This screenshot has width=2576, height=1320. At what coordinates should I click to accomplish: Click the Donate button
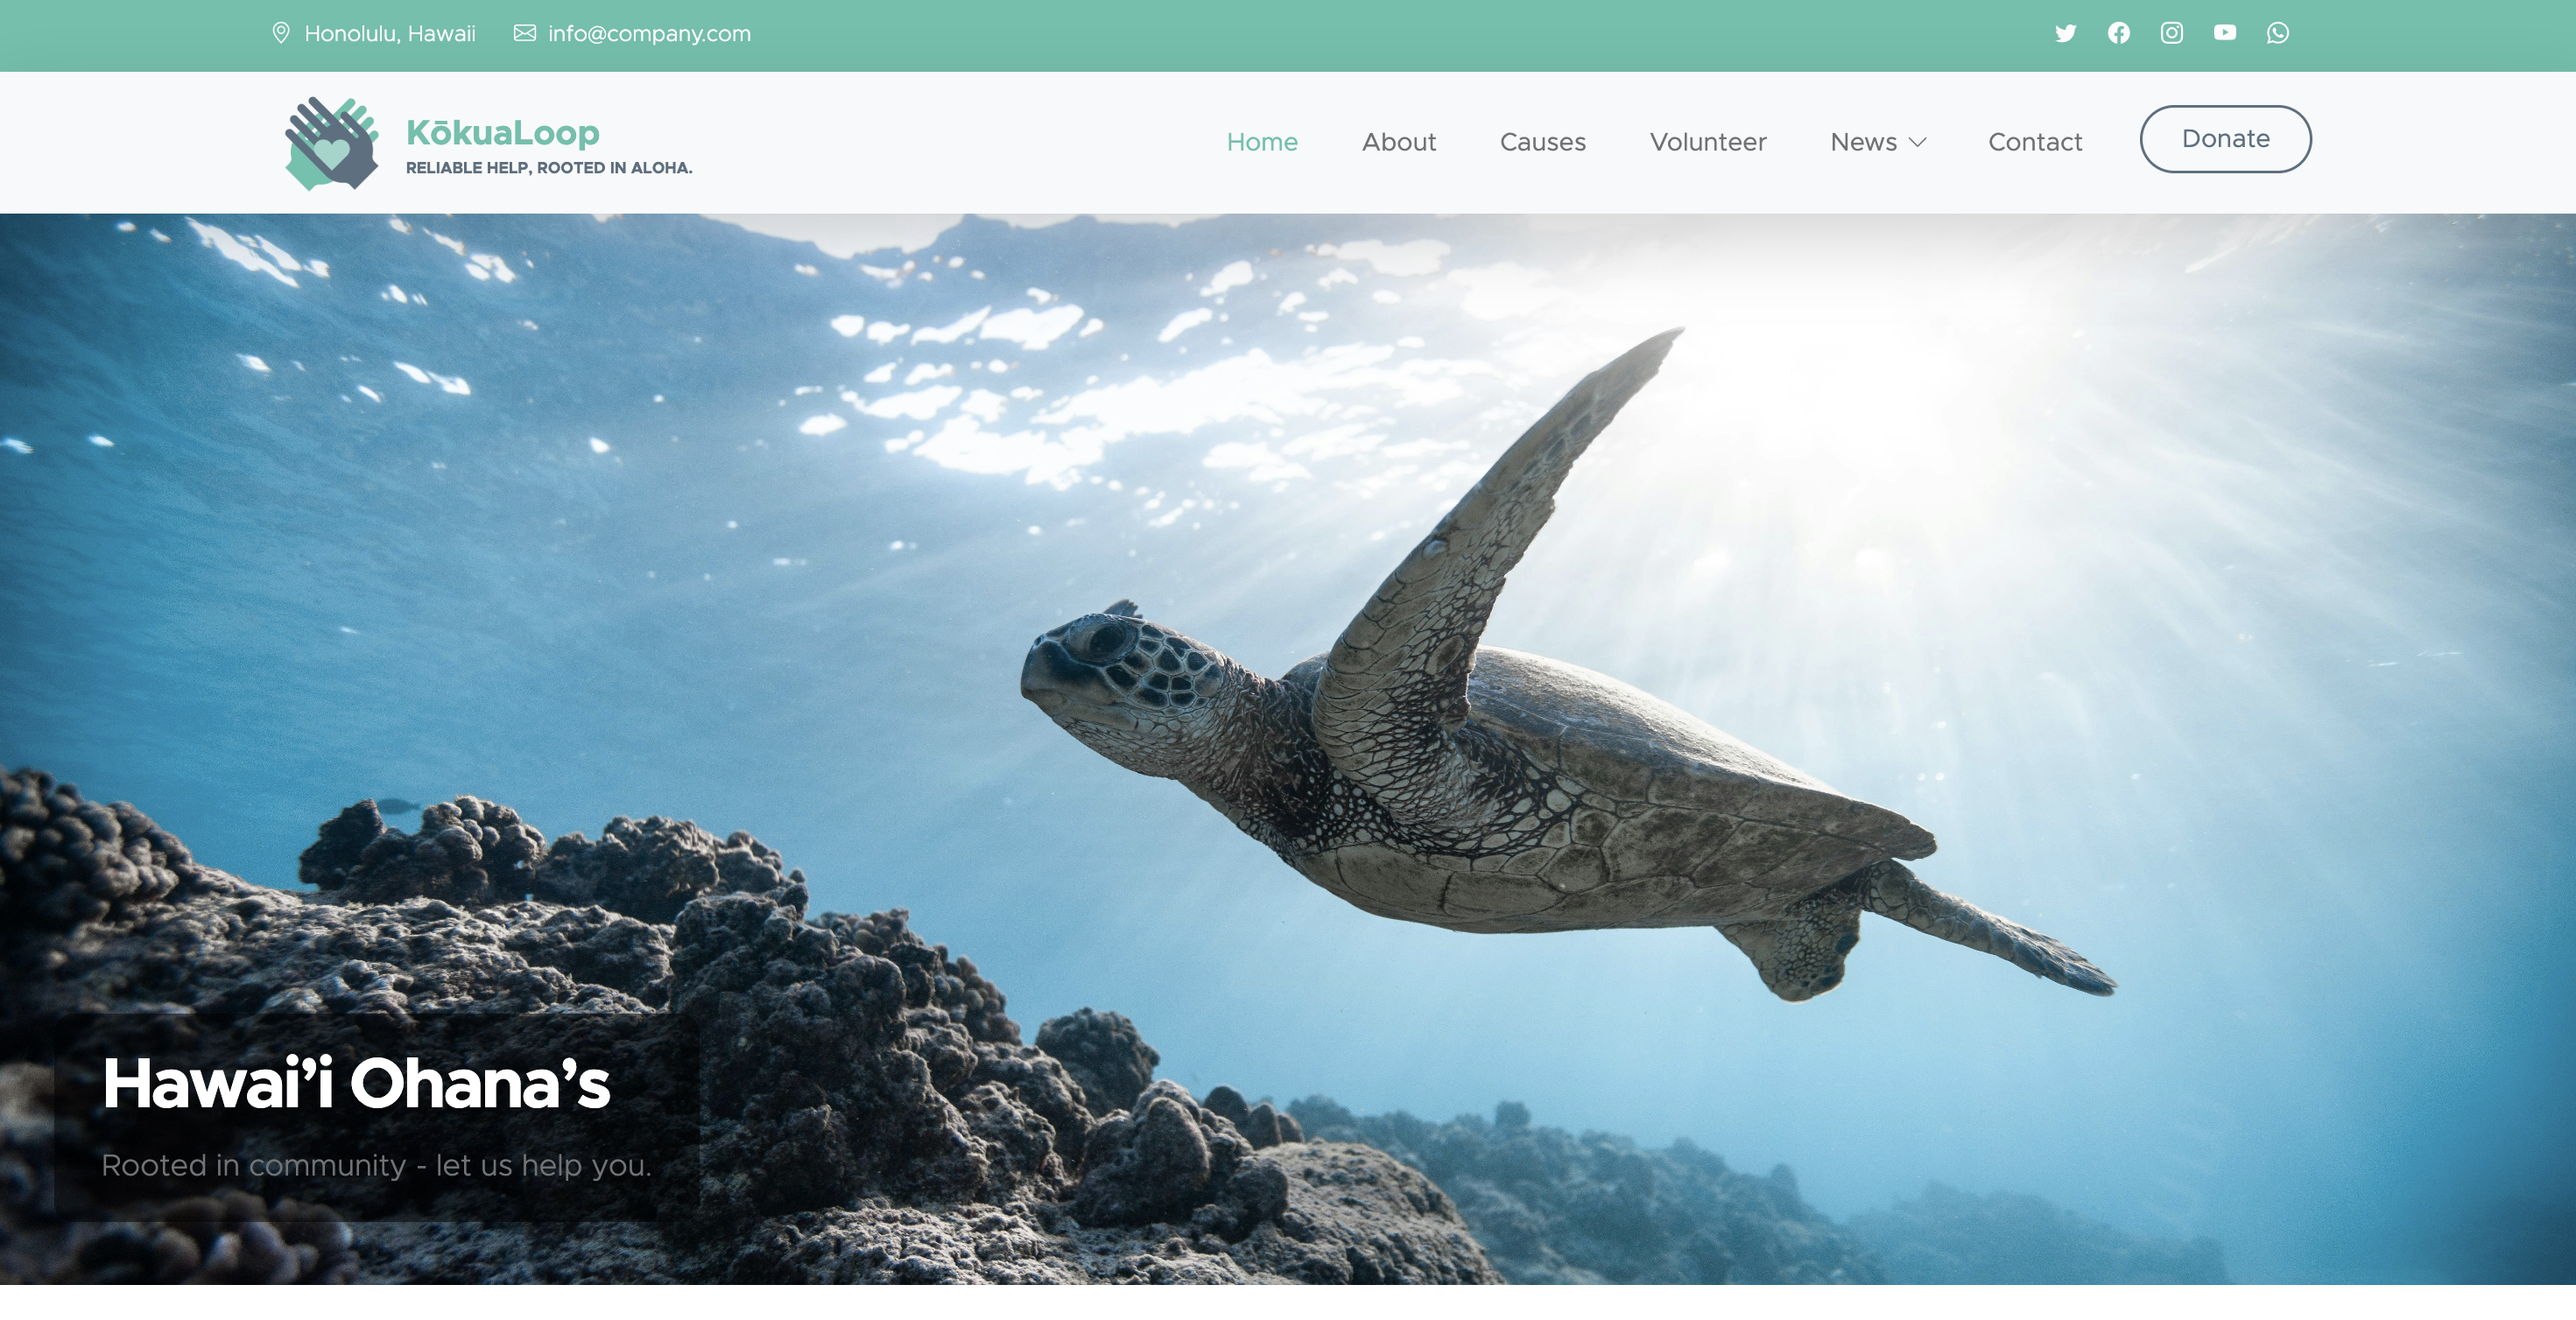tap(2225, 139)
